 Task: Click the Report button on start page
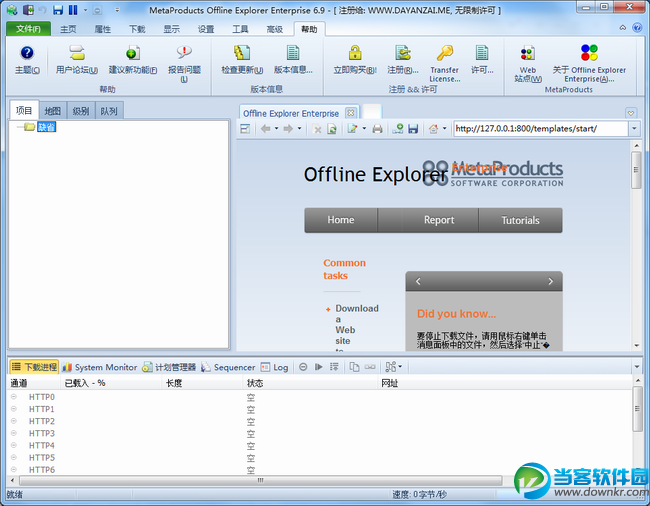tap(438, 220)
